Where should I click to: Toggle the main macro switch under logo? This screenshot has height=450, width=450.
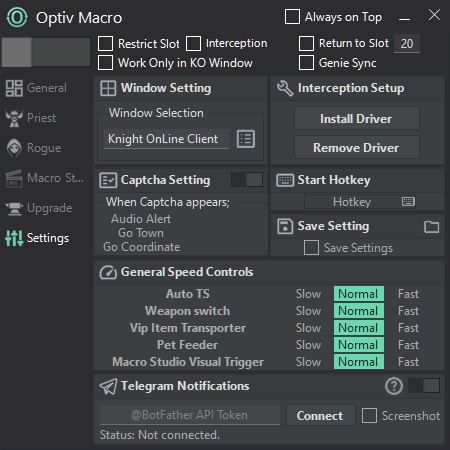pyautogui.click(x=46, y=52)
